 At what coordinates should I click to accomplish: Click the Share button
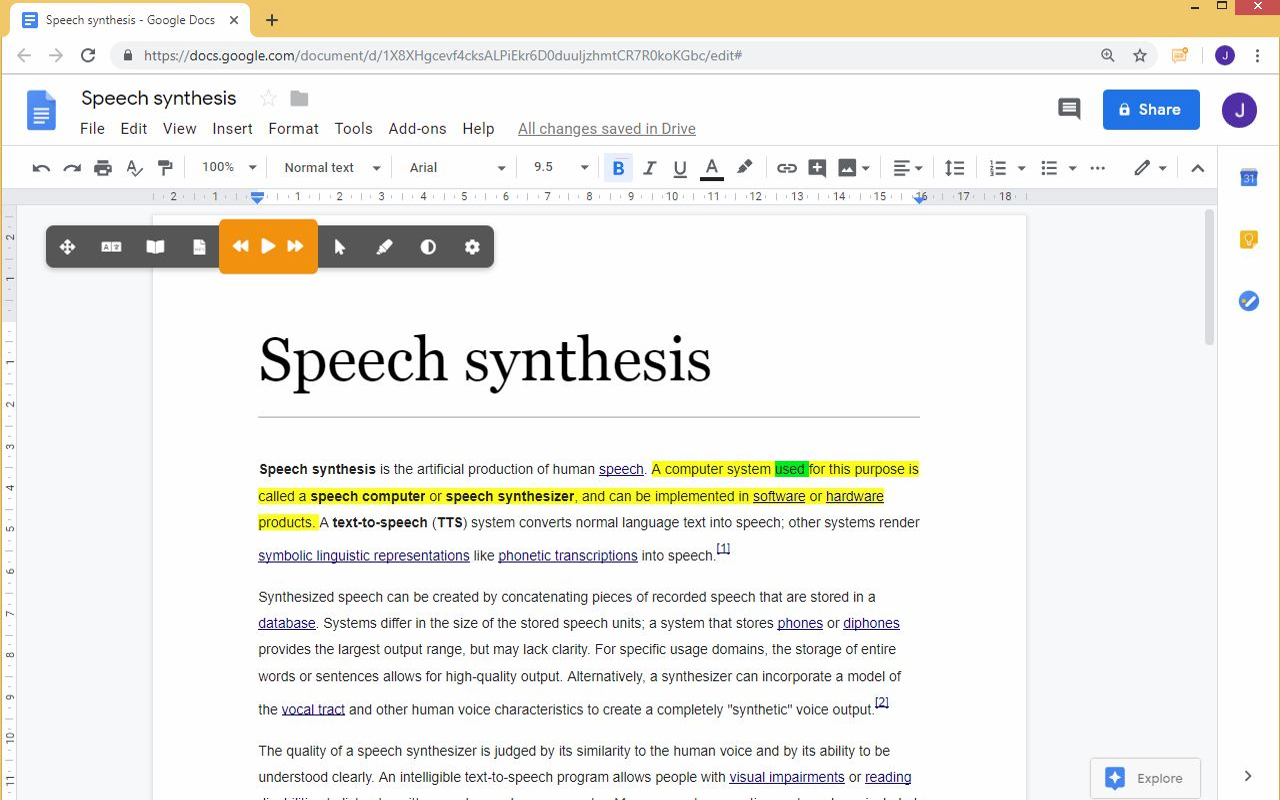[1151, 109]
